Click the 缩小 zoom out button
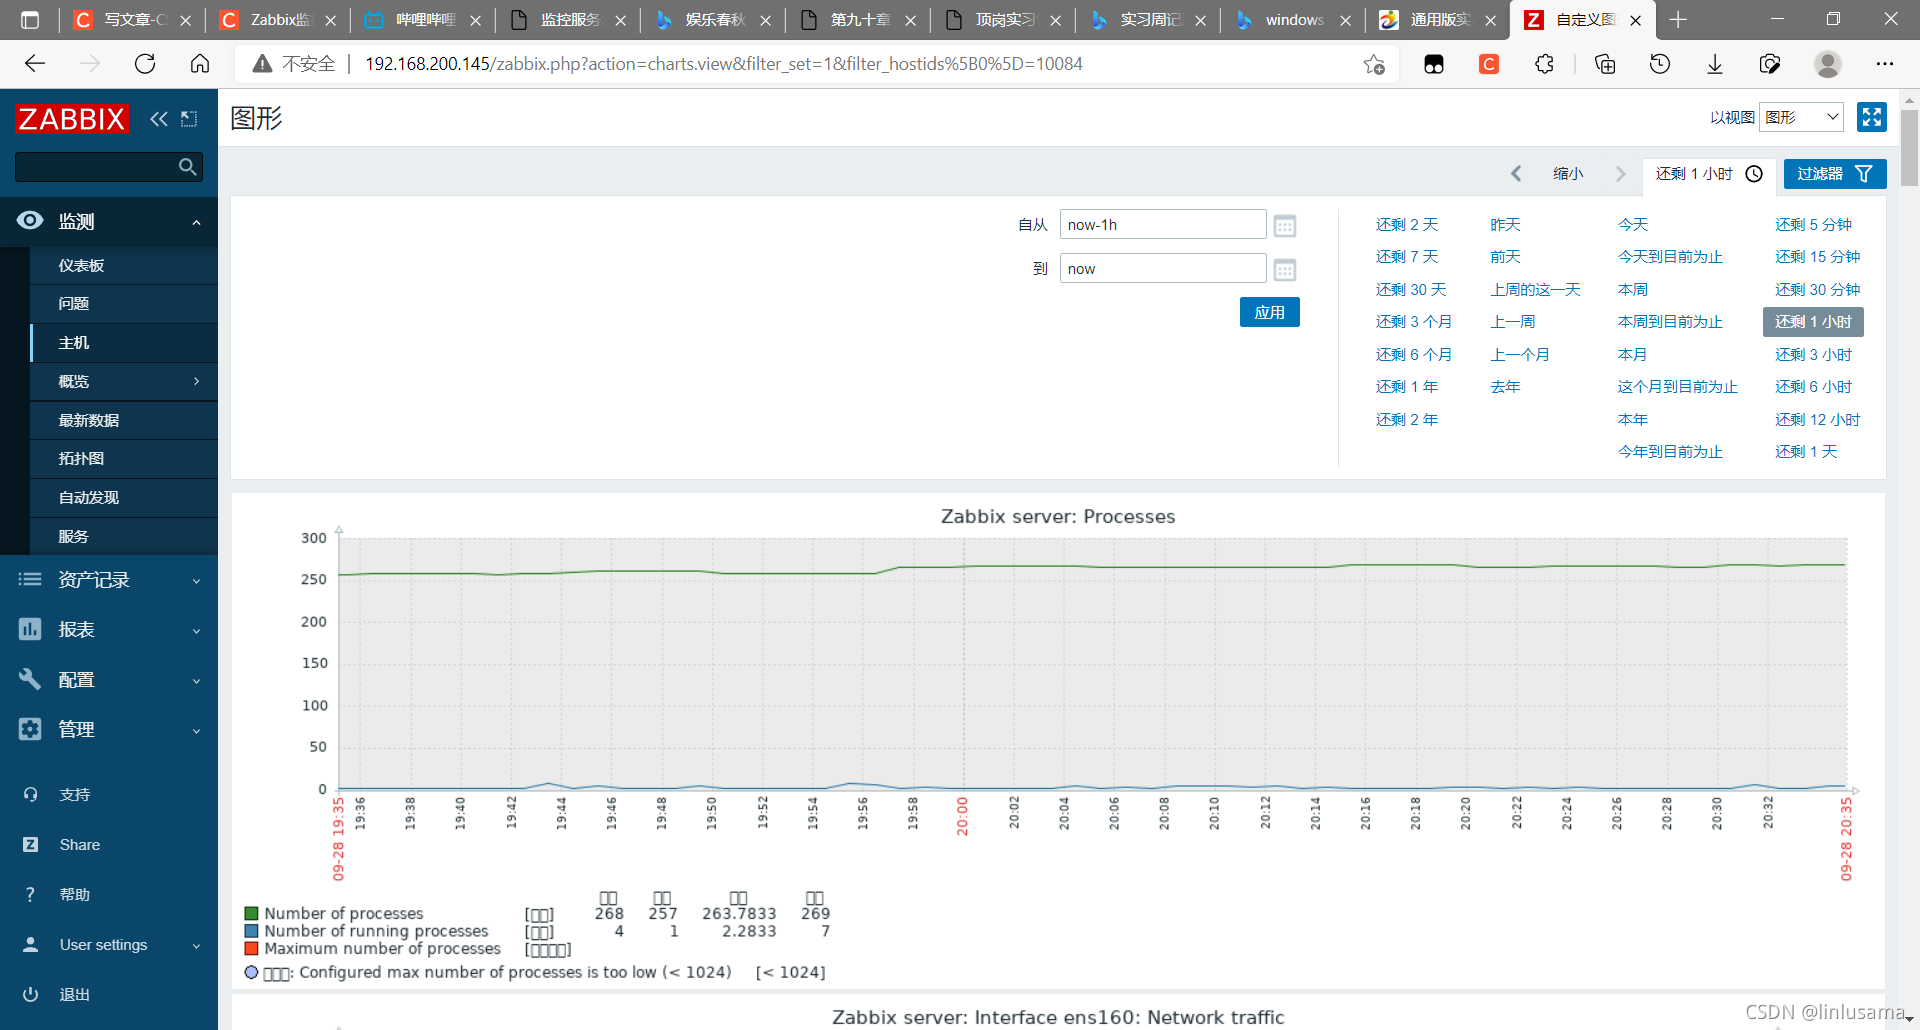The height and width of the screenshot is (1030, 1920). click(x=1568, y=174)
